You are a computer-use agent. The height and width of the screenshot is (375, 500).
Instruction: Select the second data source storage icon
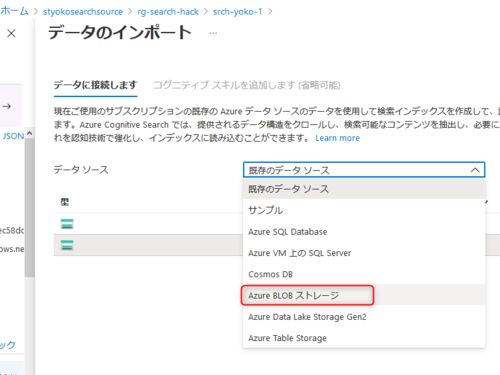click(67, 245)
